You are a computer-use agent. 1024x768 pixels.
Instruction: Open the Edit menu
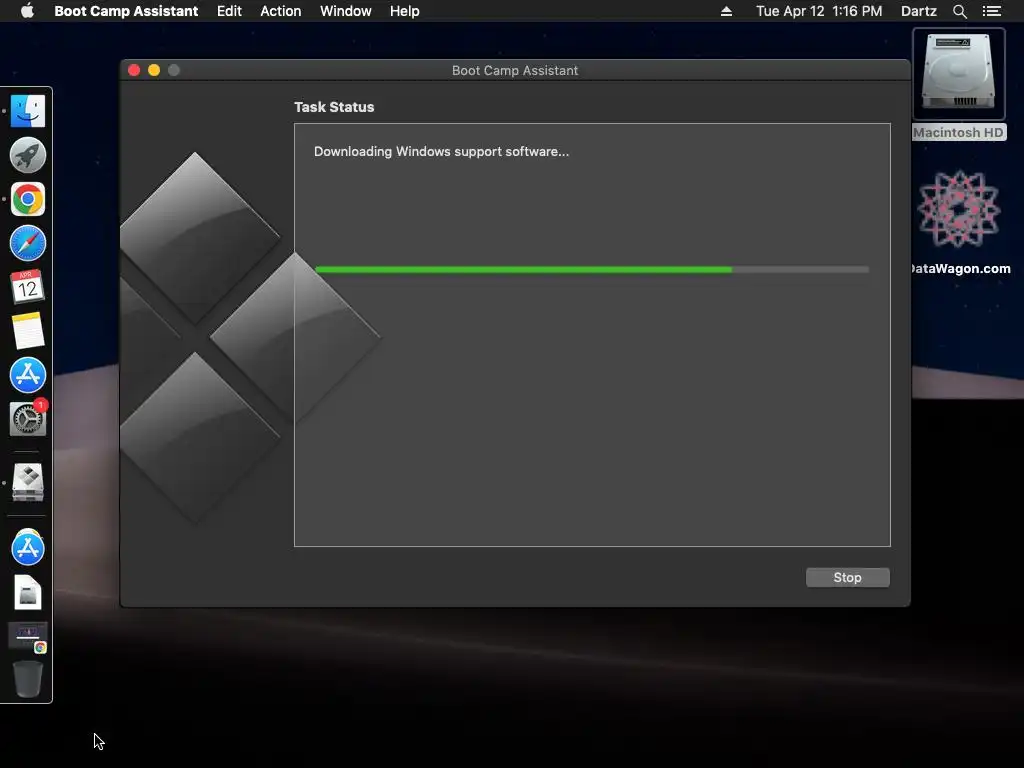point(229,11)
